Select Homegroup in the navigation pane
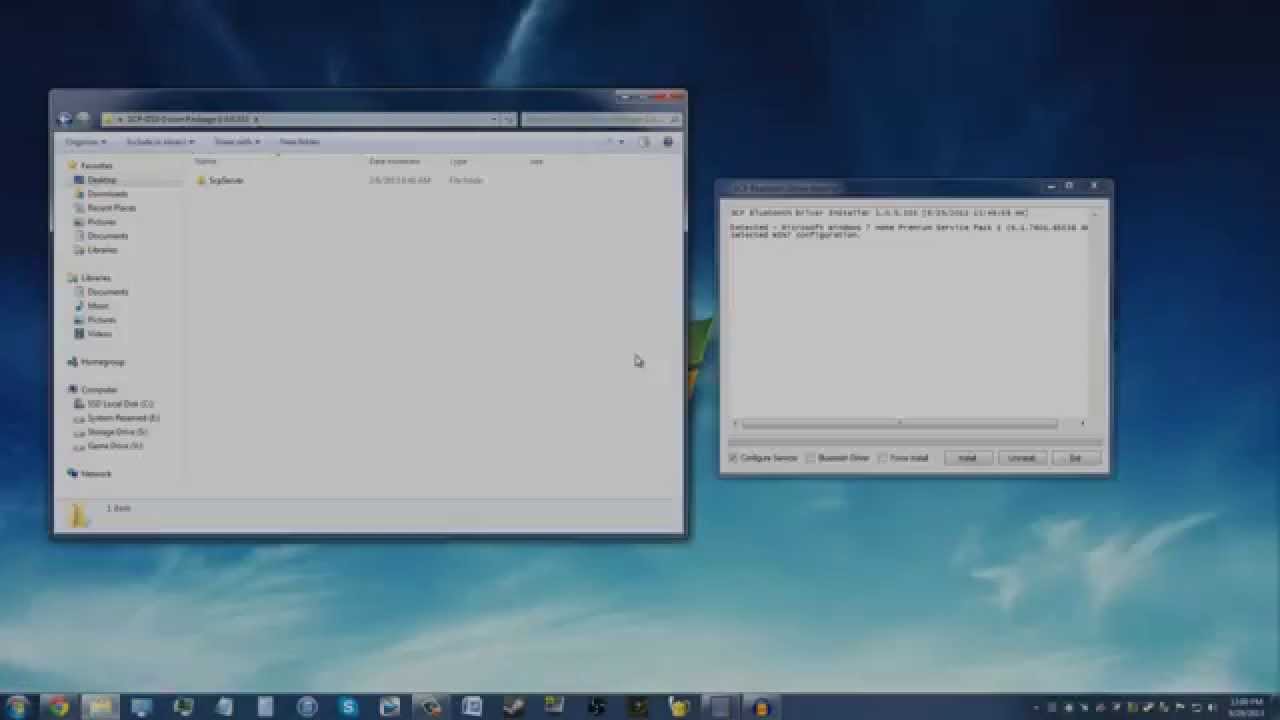1280x720 pixels. click(x=102, y=362)
